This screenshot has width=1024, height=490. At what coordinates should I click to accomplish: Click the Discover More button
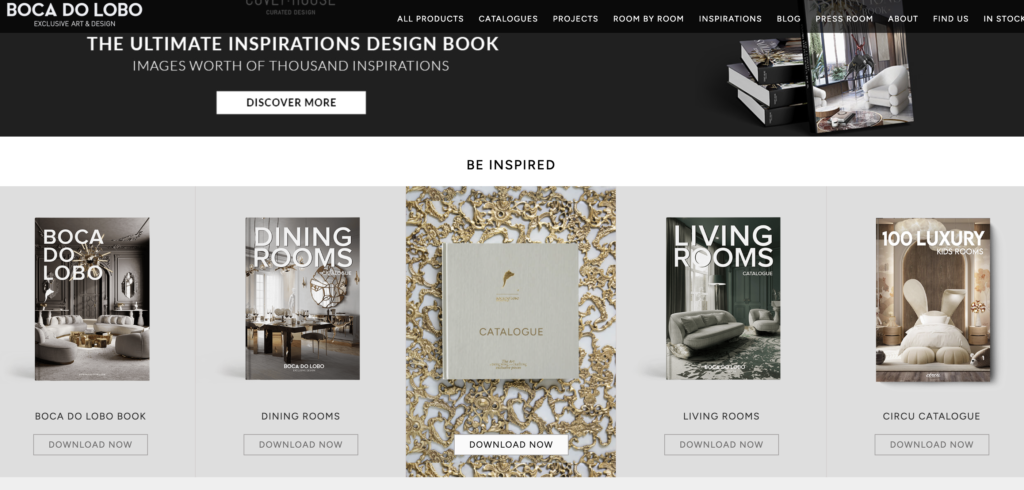(291, 103)
